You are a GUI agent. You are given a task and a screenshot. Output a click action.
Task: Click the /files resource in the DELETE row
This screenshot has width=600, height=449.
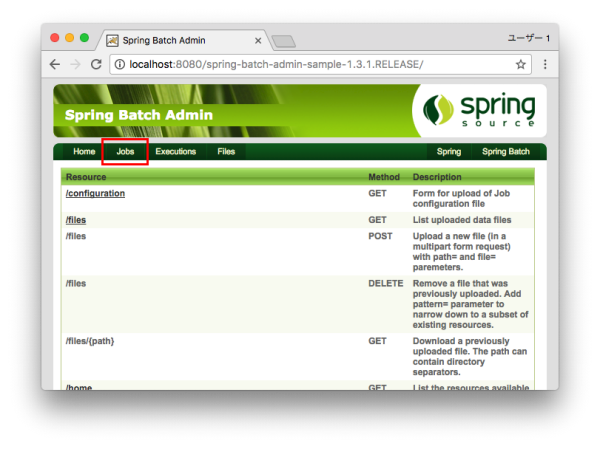click(x=76, y=284)
